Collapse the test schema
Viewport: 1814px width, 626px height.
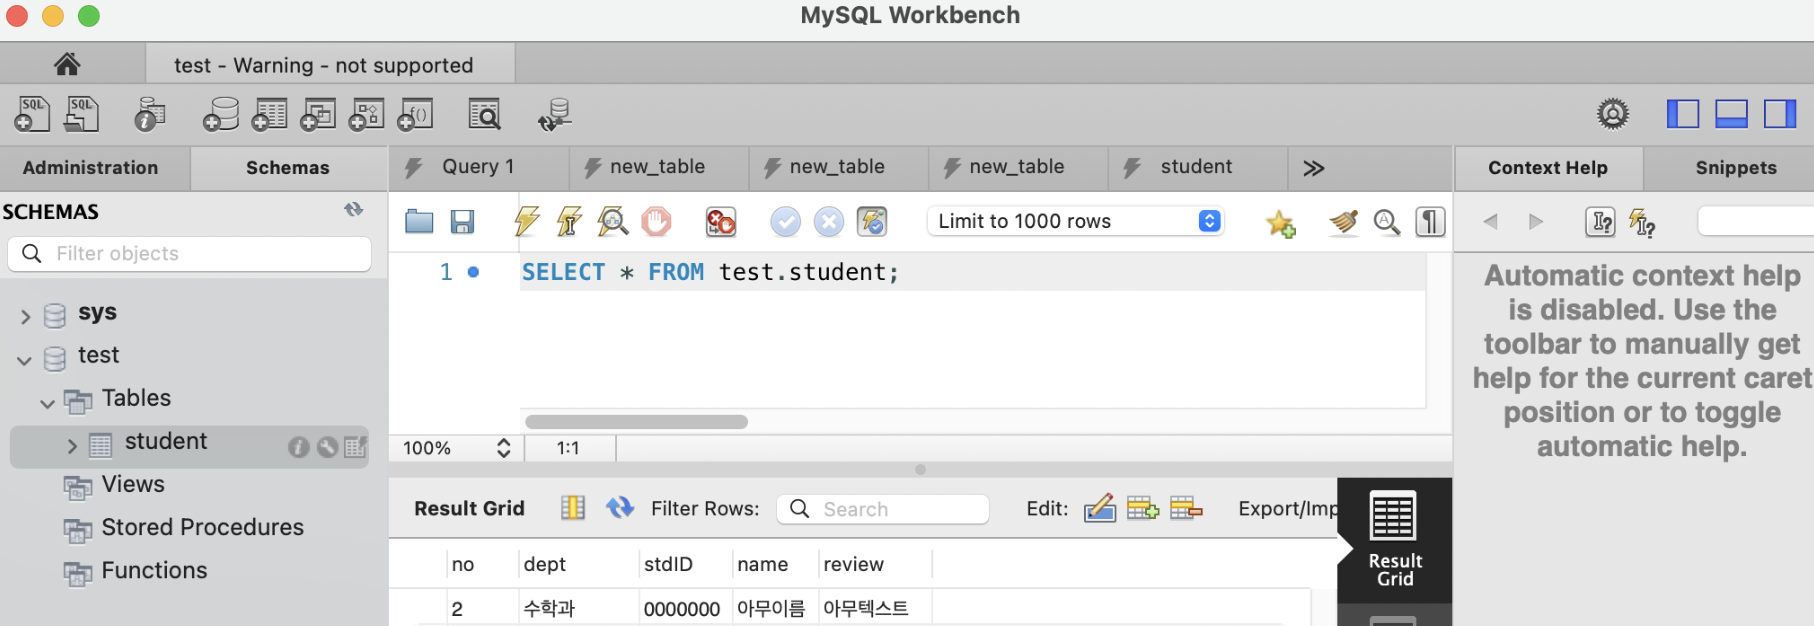point(24,360)
